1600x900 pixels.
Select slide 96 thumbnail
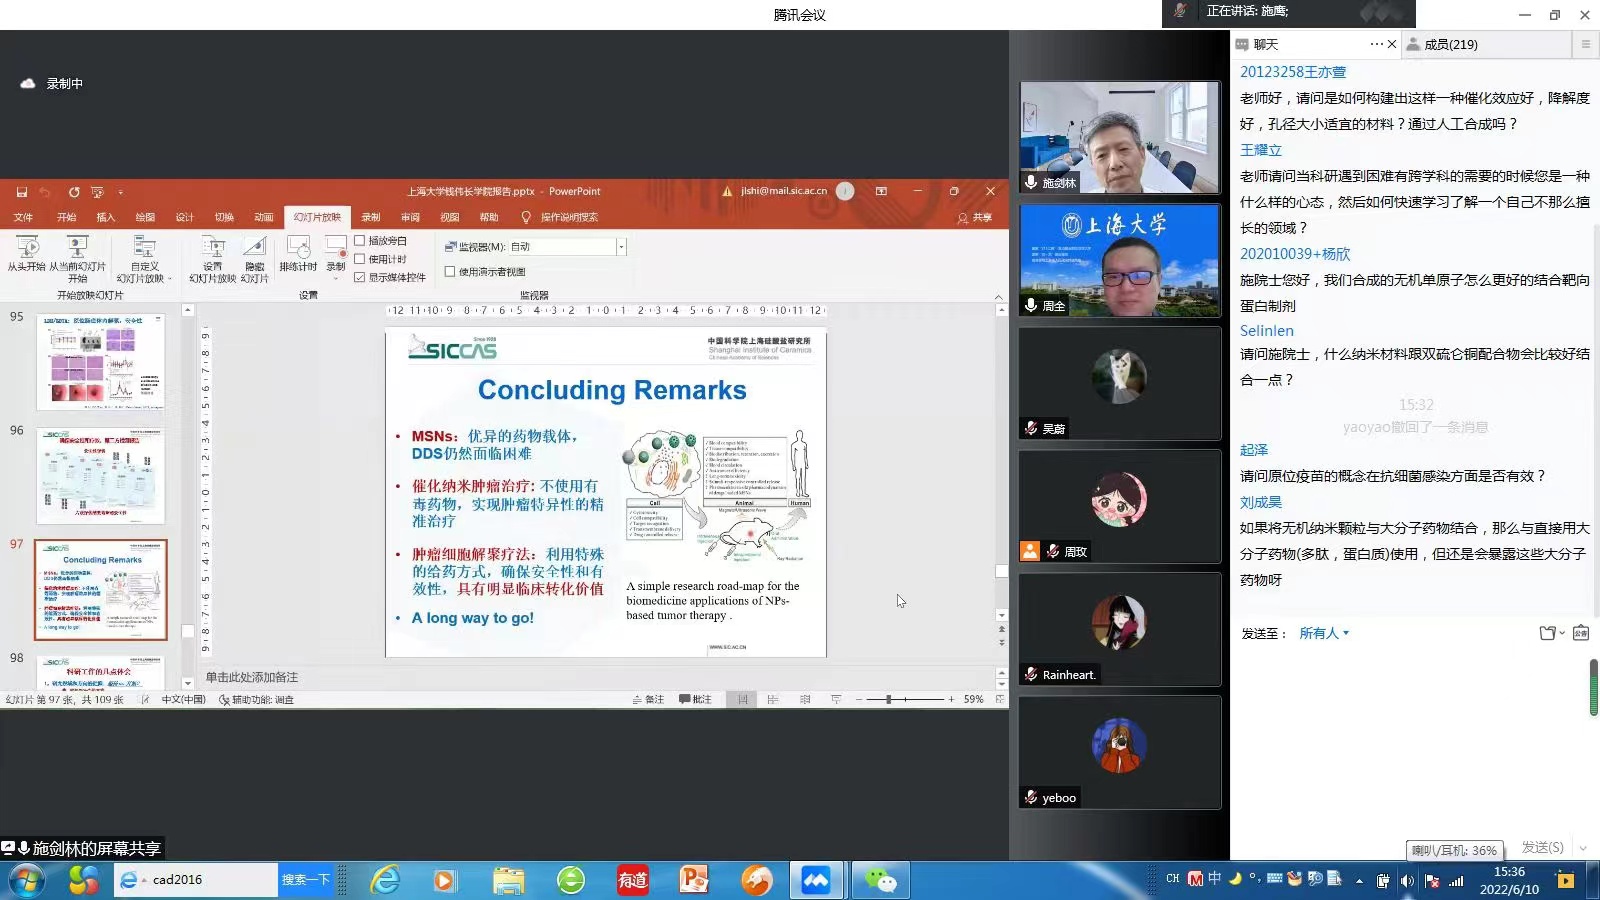(x=101, y=476)
